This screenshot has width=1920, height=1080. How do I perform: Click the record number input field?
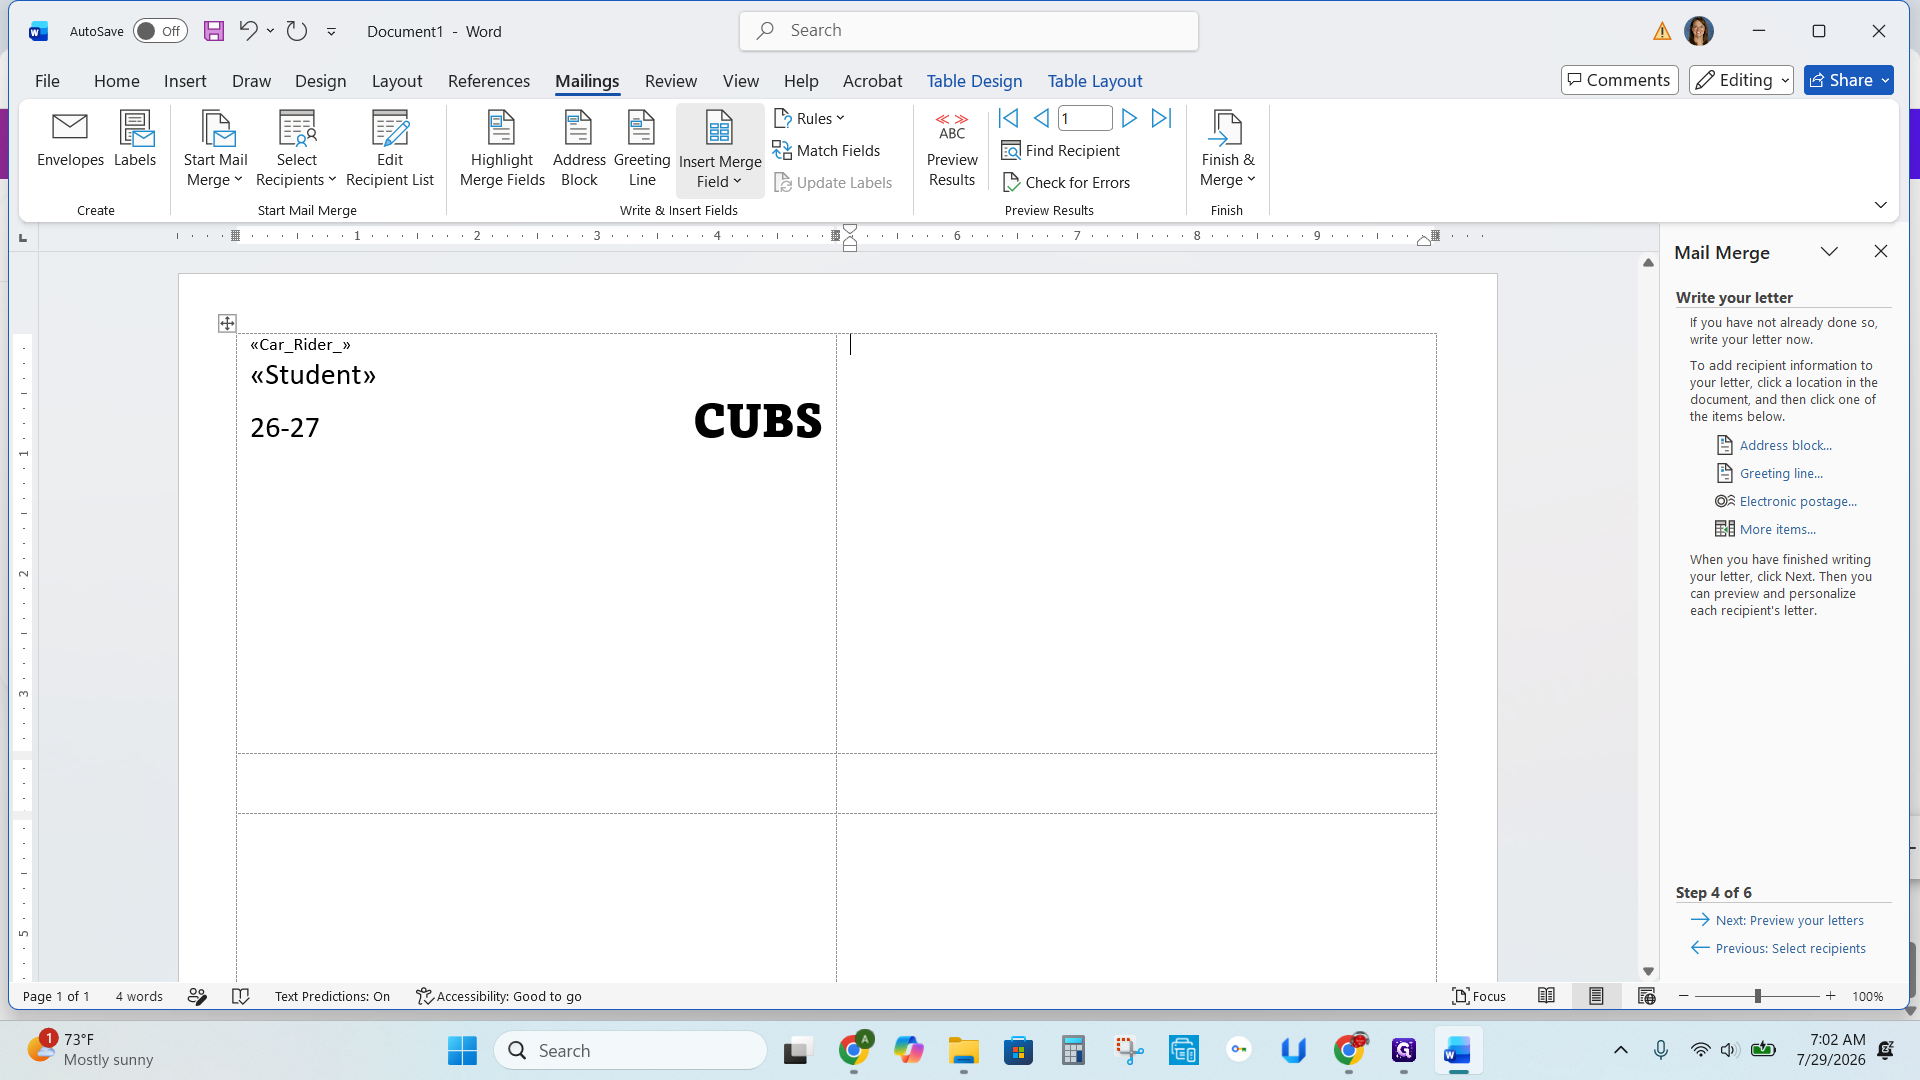click(1085, 118)
